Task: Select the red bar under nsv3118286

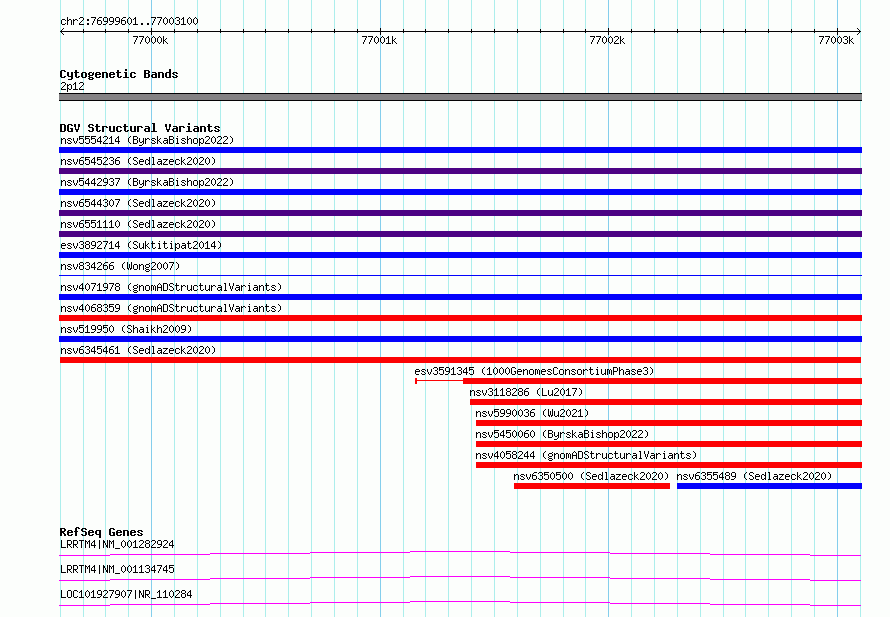Action: (666, 402)
